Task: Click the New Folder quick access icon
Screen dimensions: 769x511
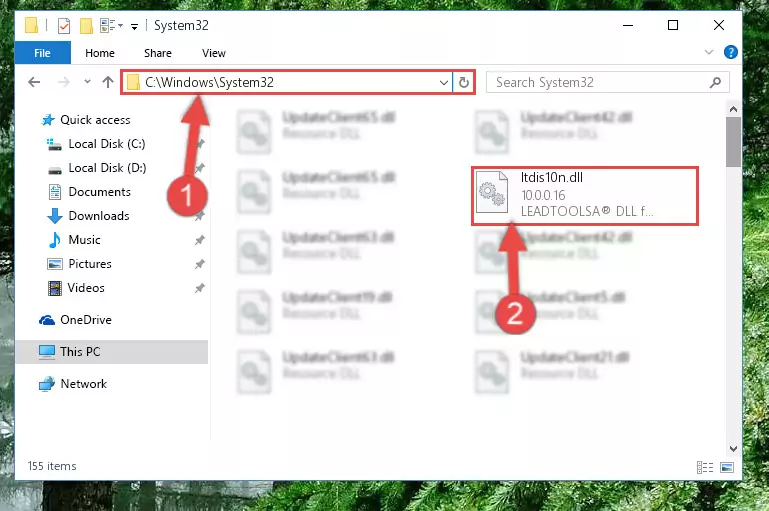Action: pyautogui.click(x=86, y=26)
